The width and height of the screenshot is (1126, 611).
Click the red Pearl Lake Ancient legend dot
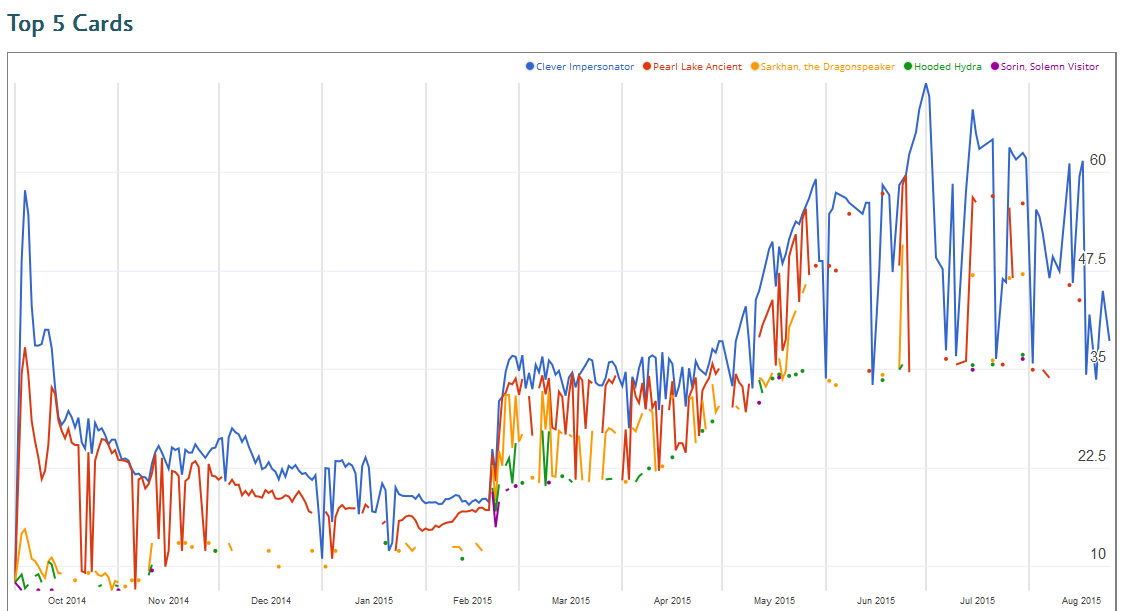pos(647,67)
